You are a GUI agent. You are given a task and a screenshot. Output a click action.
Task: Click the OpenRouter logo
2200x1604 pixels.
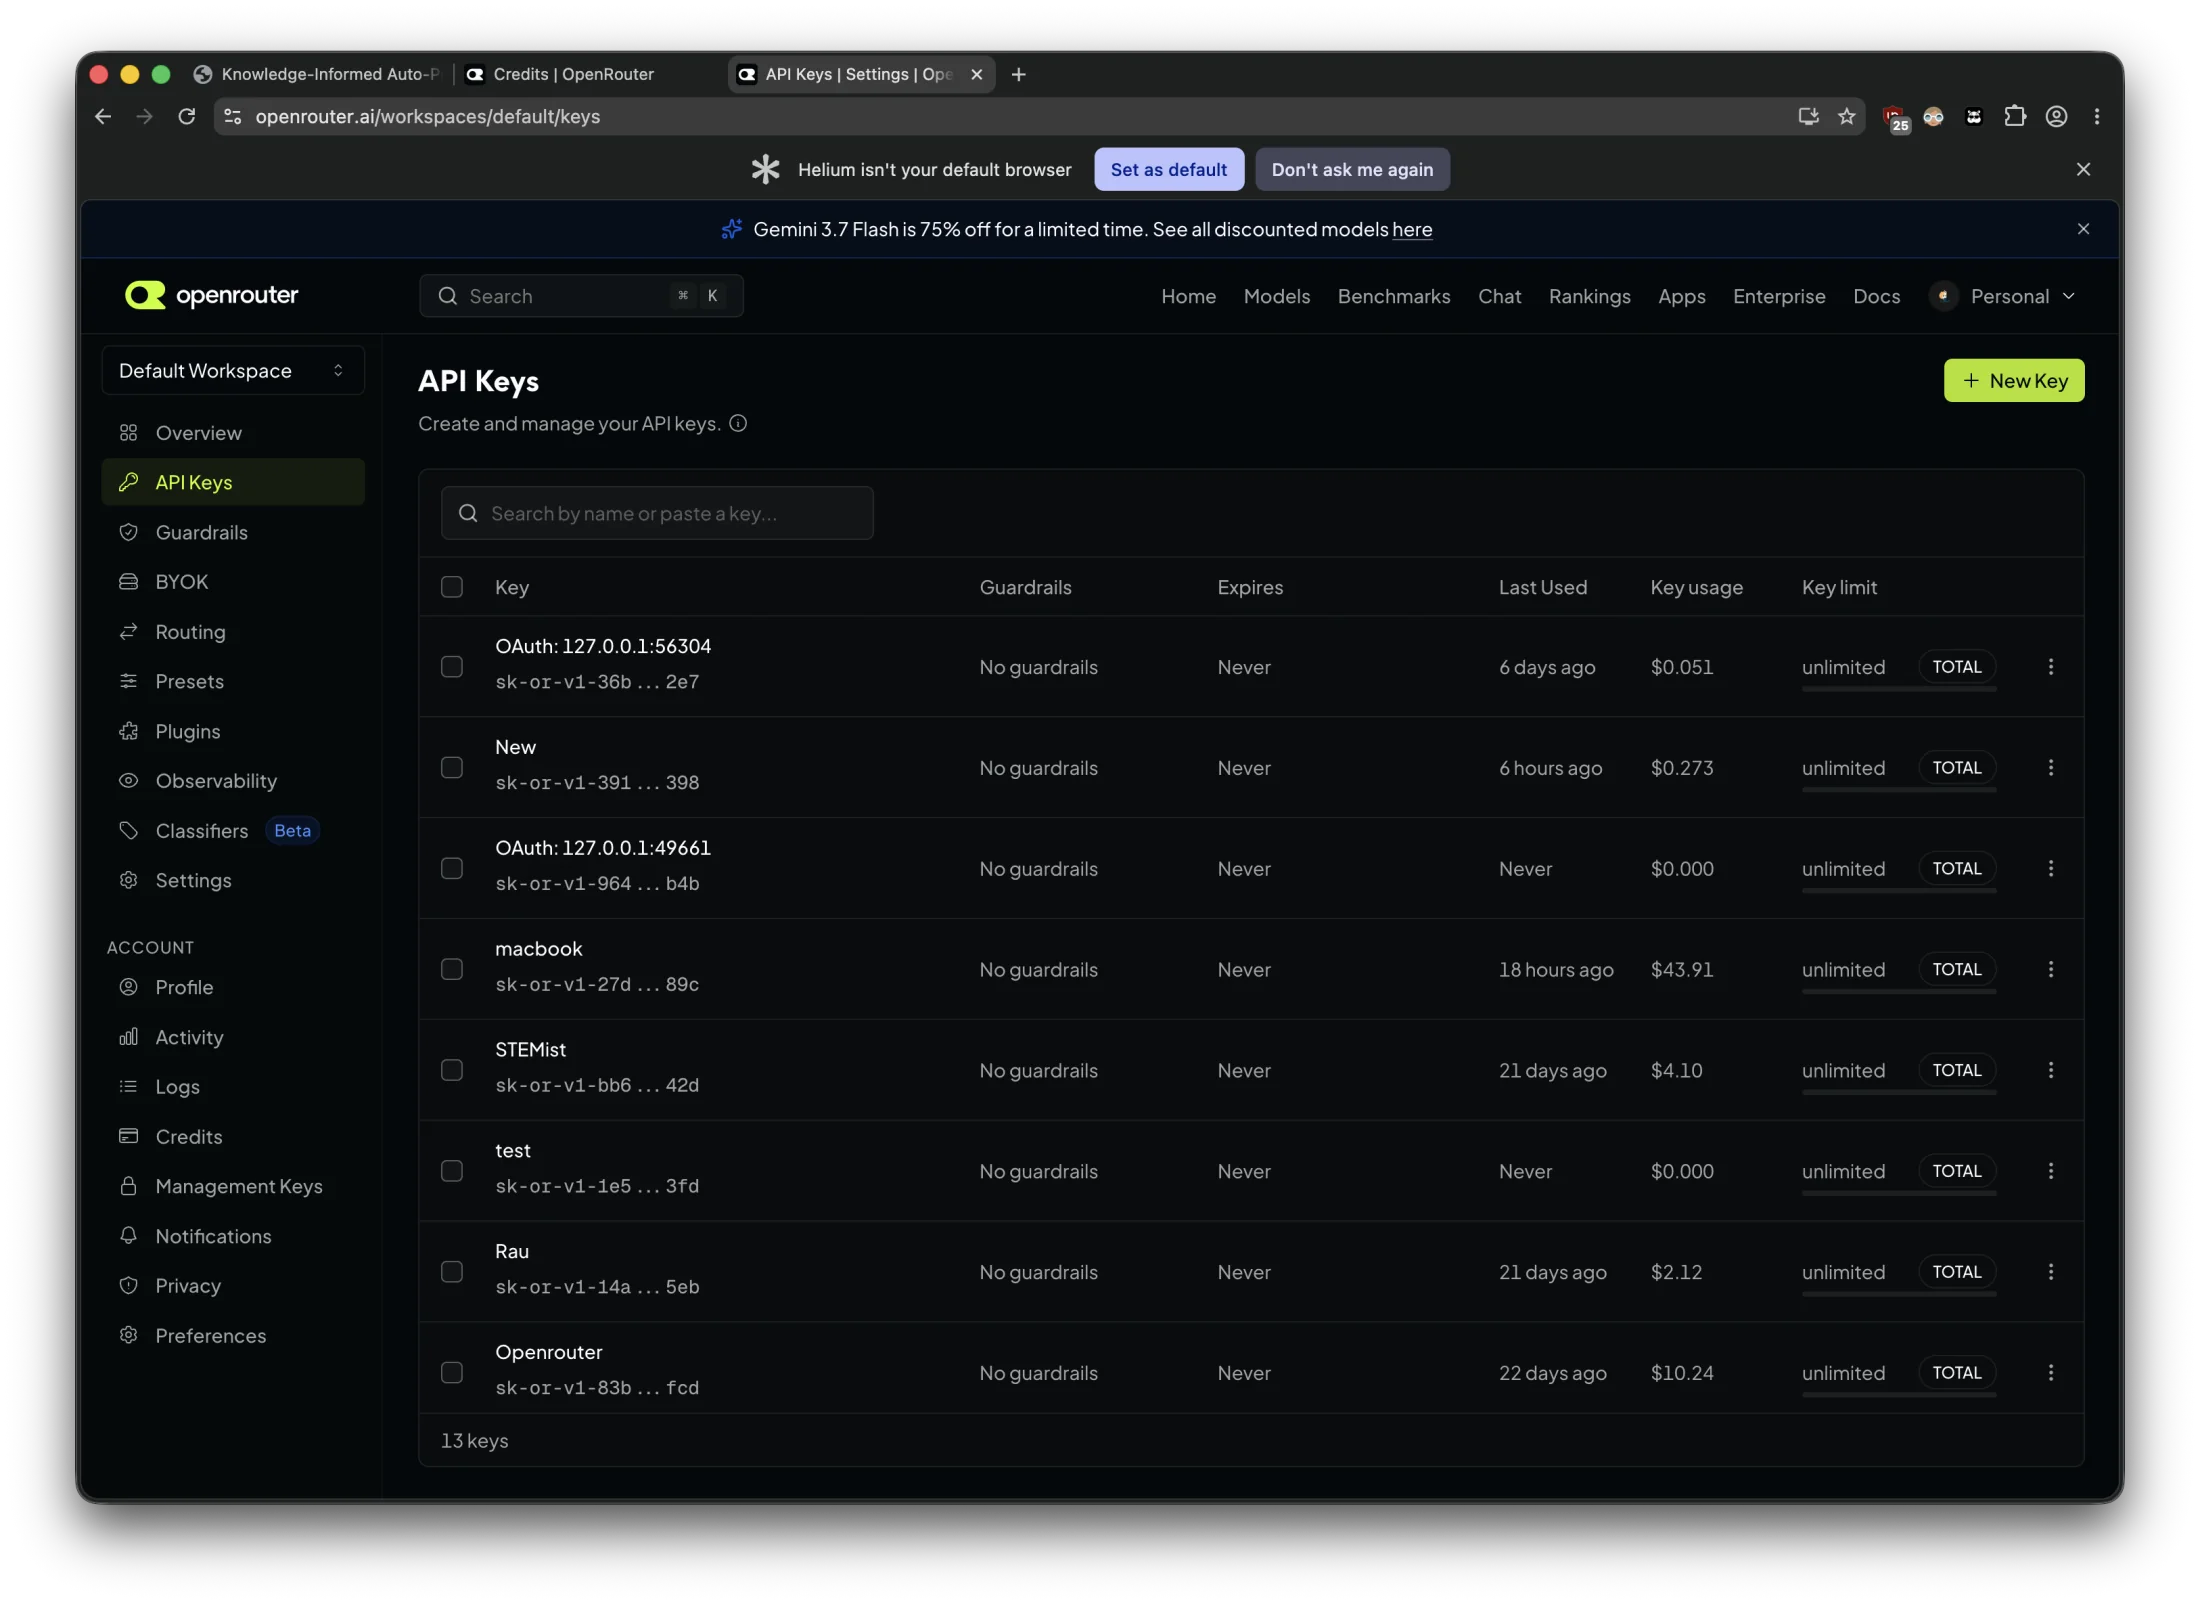pyautogui.click(x=211, y=295)
